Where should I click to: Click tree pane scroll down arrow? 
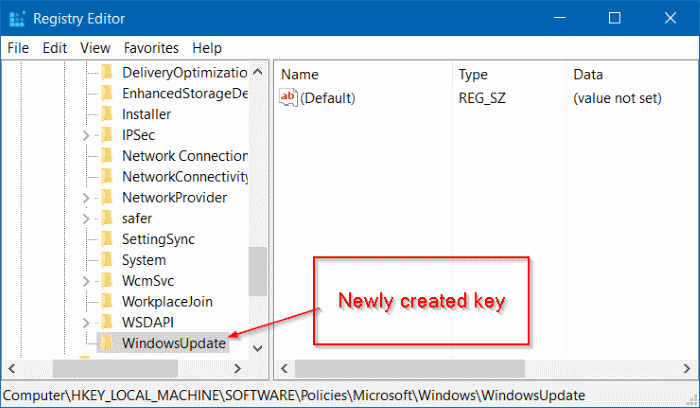pyautogui.click(x=258, y=348)
